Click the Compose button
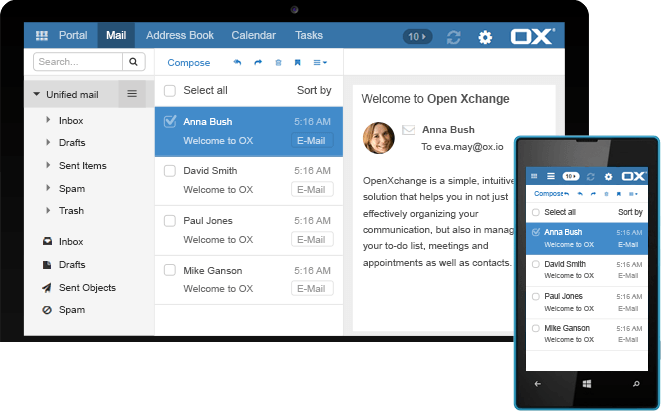Image resolution: width=661 pixels, height=411 pixels. tap(188, 63)
